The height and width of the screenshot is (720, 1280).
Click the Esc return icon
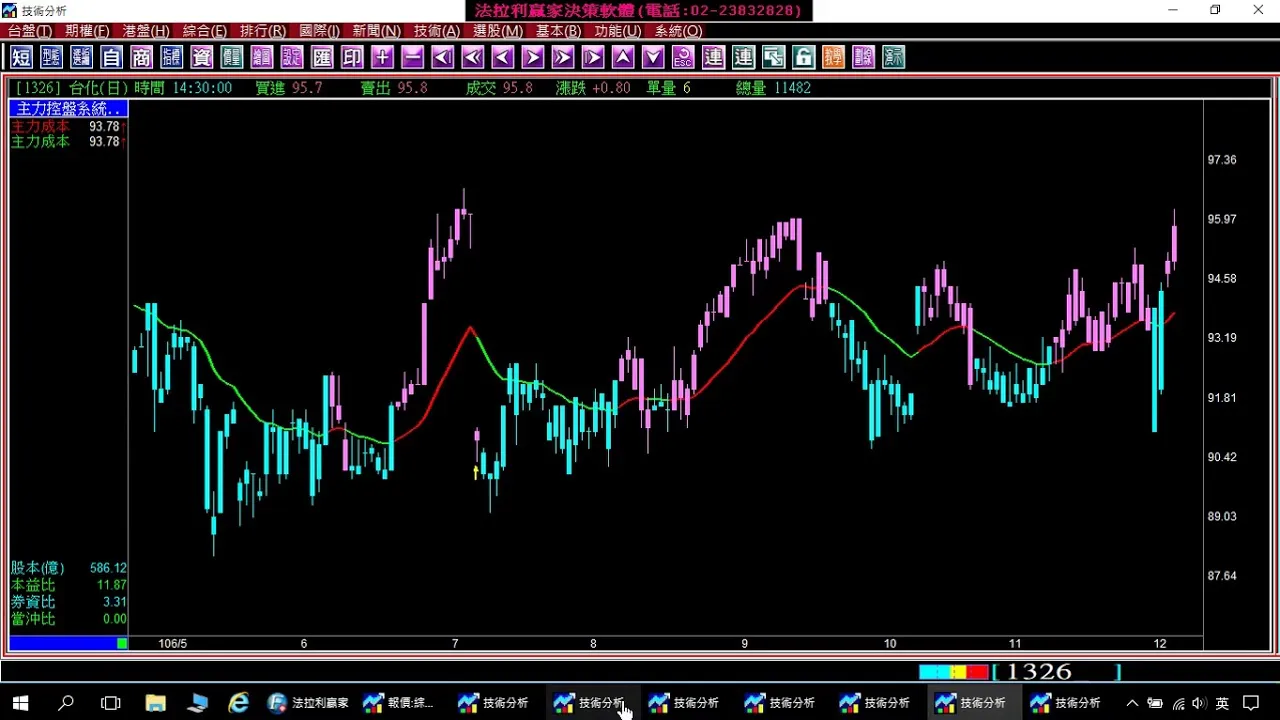[x=682, y=57]
